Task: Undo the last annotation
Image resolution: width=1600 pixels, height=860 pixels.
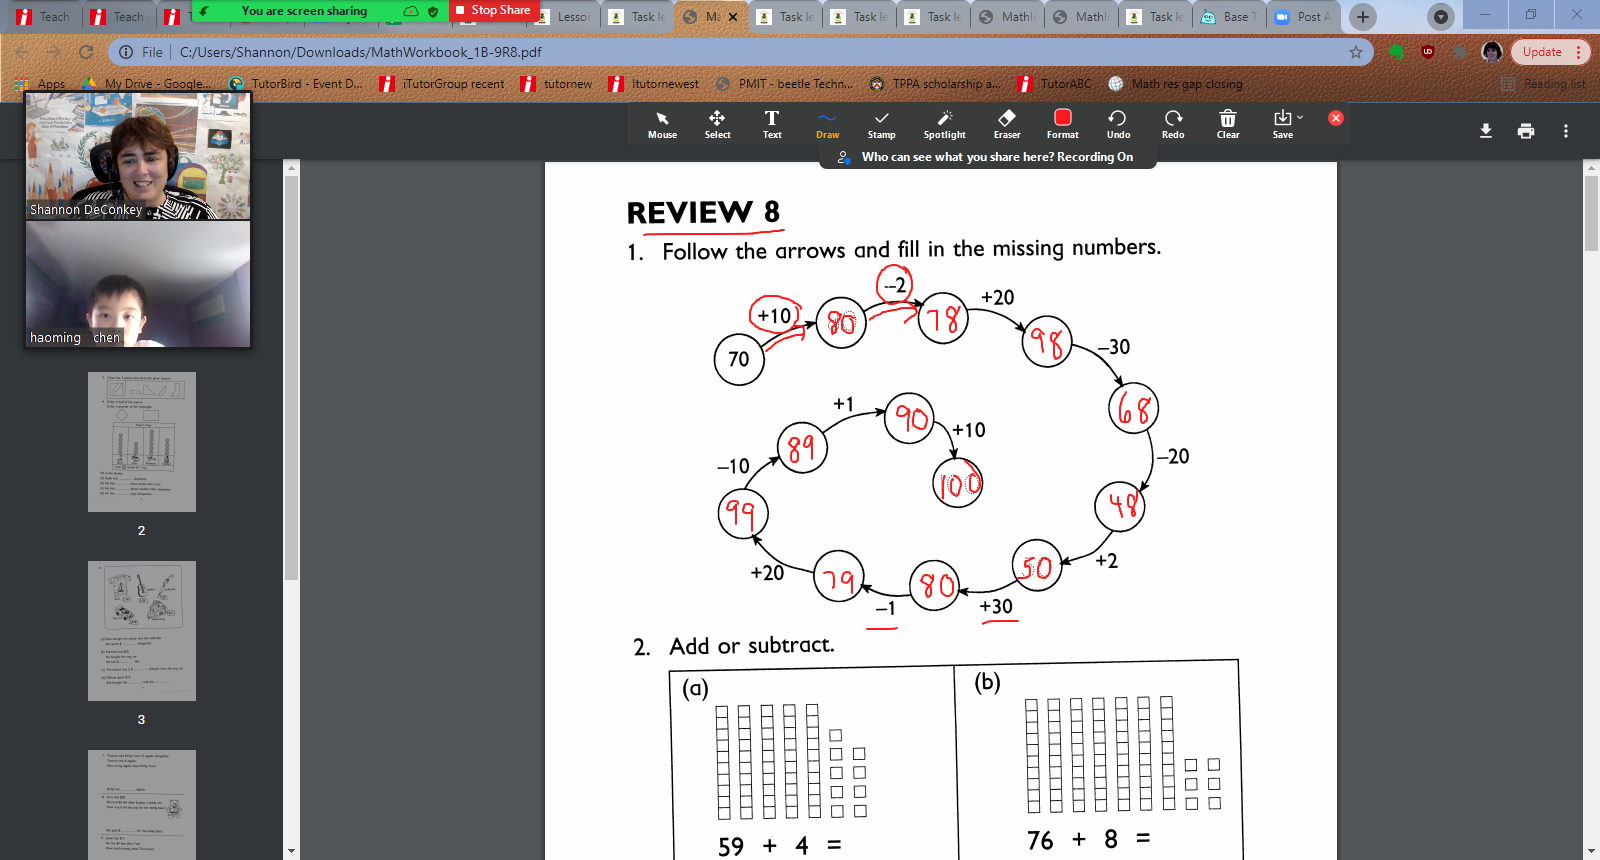Action: point(1118,125)
